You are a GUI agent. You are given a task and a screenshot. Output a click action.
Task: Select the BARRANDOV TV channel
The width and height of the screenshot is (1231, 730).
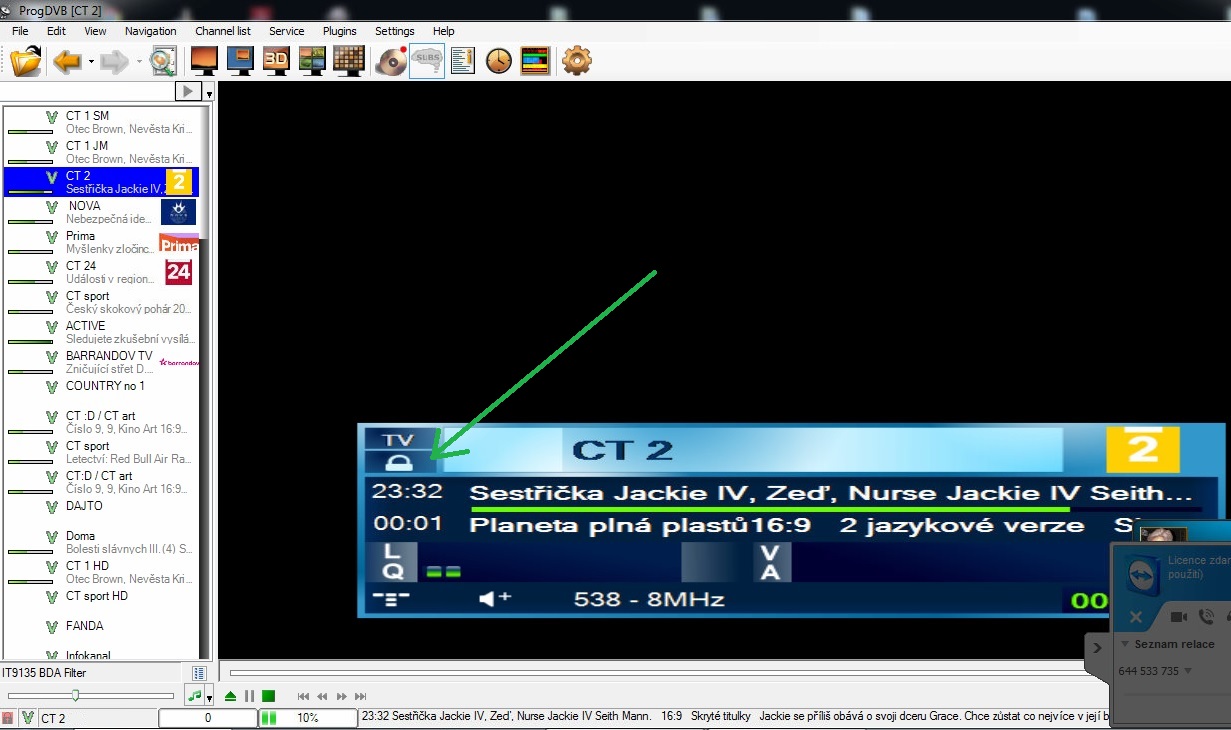[x=102, y=362]
